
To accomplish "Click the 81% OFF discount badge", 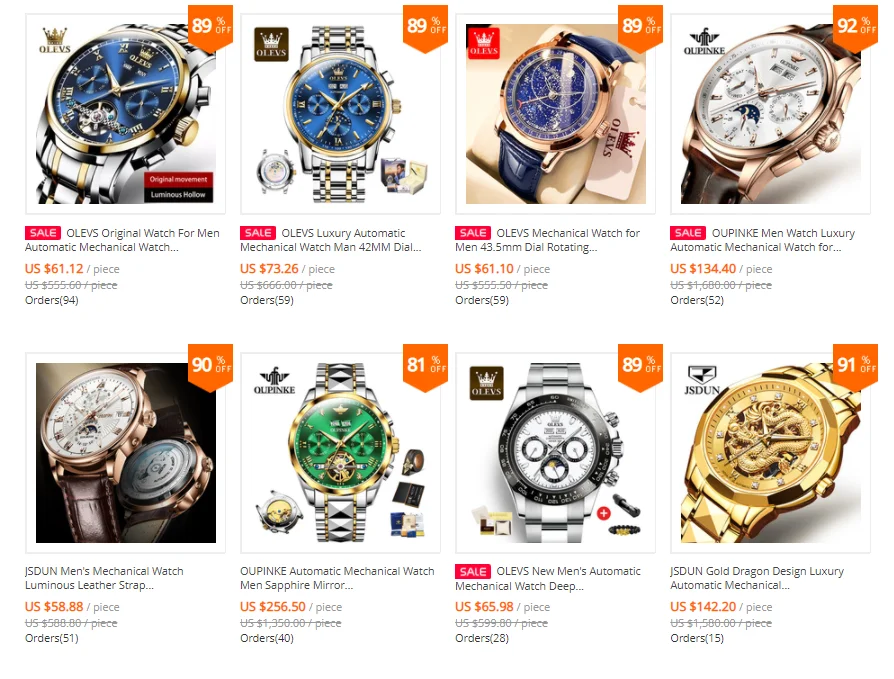I will (425, 366).
